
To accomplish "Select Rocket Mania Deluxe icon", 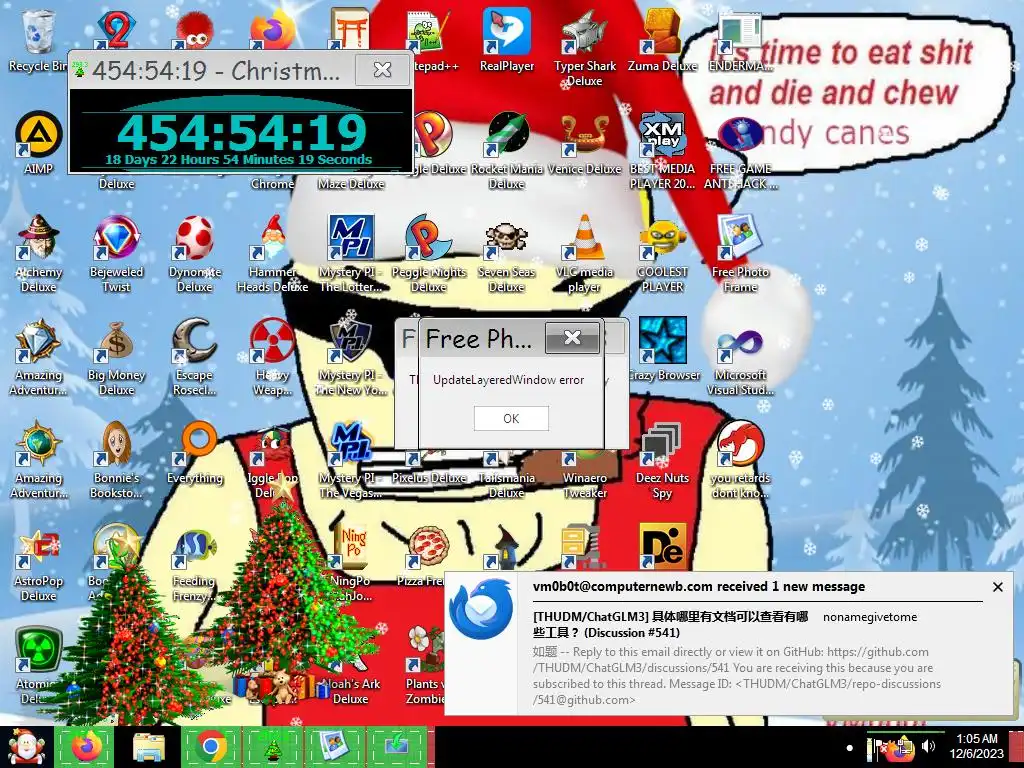I will point(506,152).
